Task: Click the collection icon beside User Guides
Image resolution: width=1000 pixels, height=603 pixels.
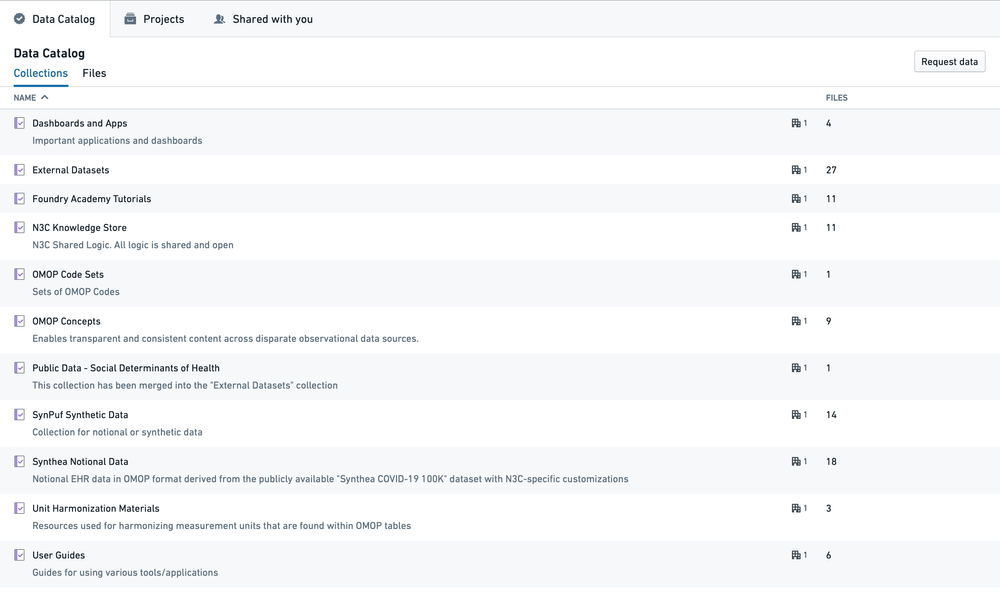Action: coord(20,555)
